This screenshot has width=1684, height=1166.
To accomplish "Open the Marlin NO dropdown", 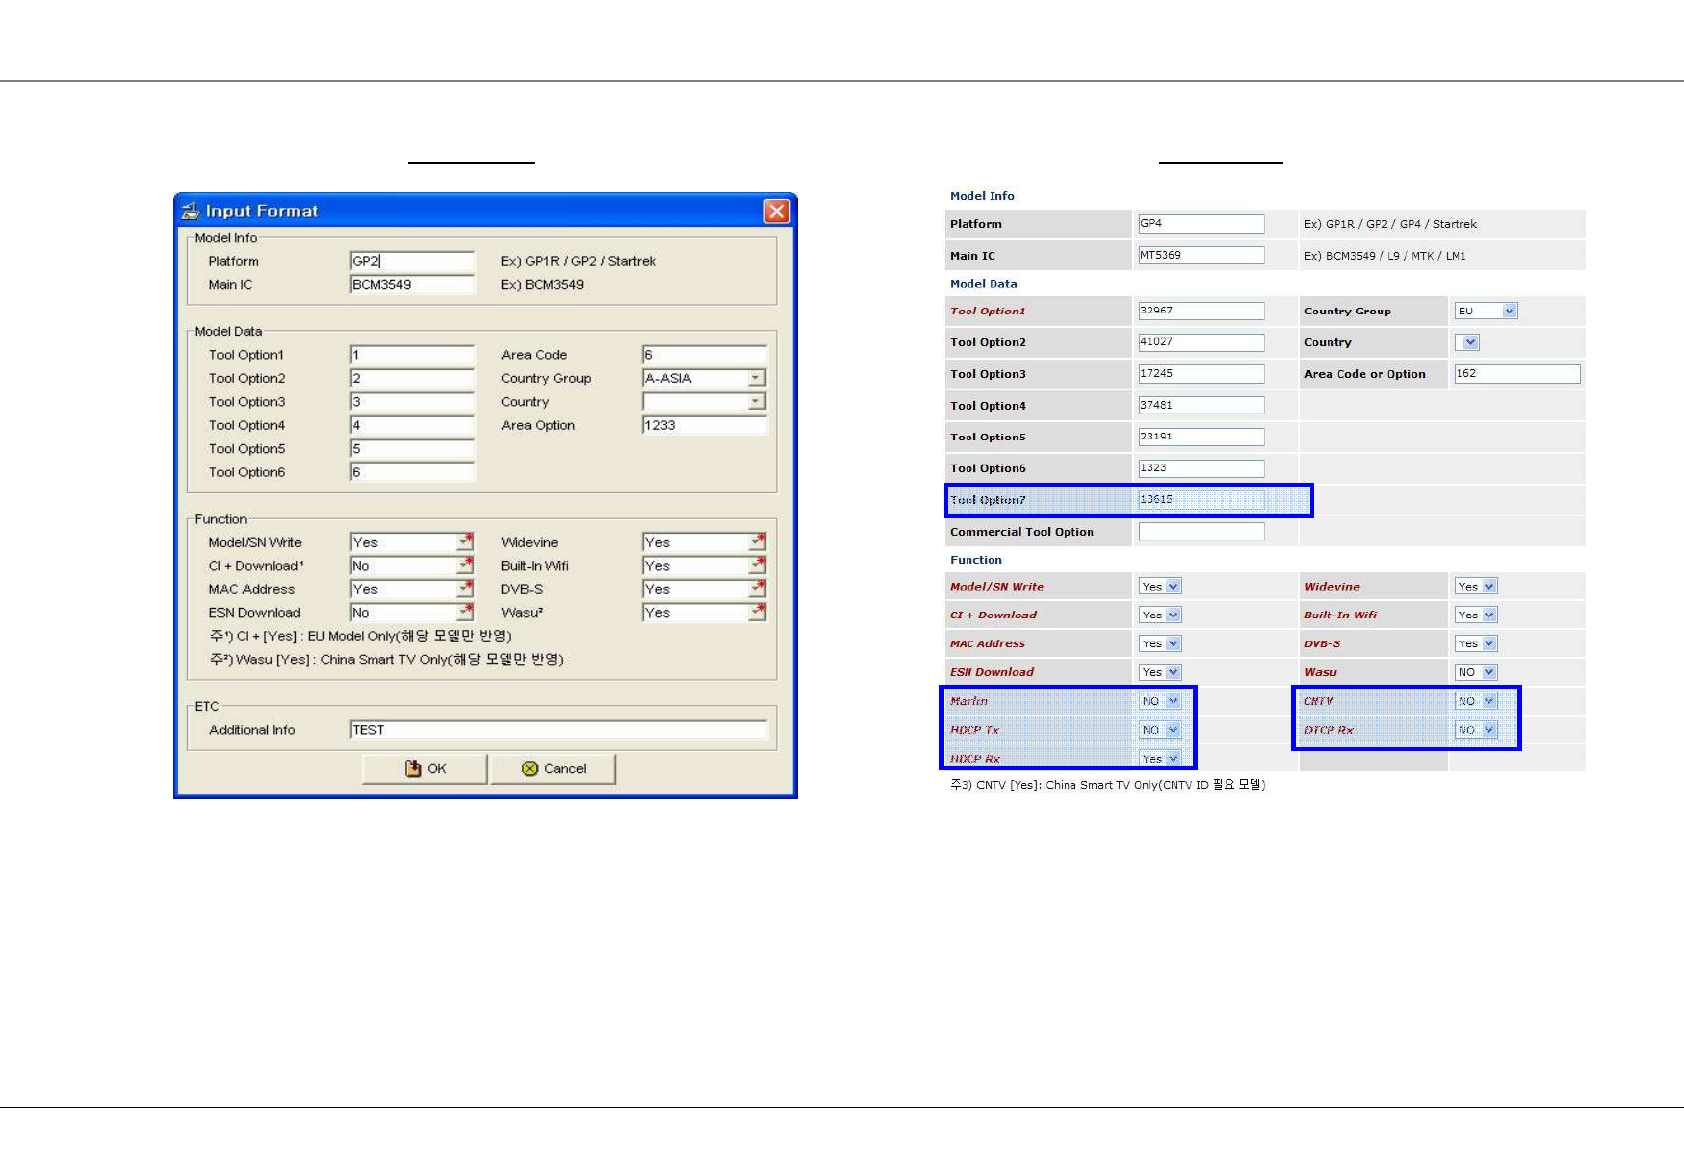I will click(x=1160, y=701).
